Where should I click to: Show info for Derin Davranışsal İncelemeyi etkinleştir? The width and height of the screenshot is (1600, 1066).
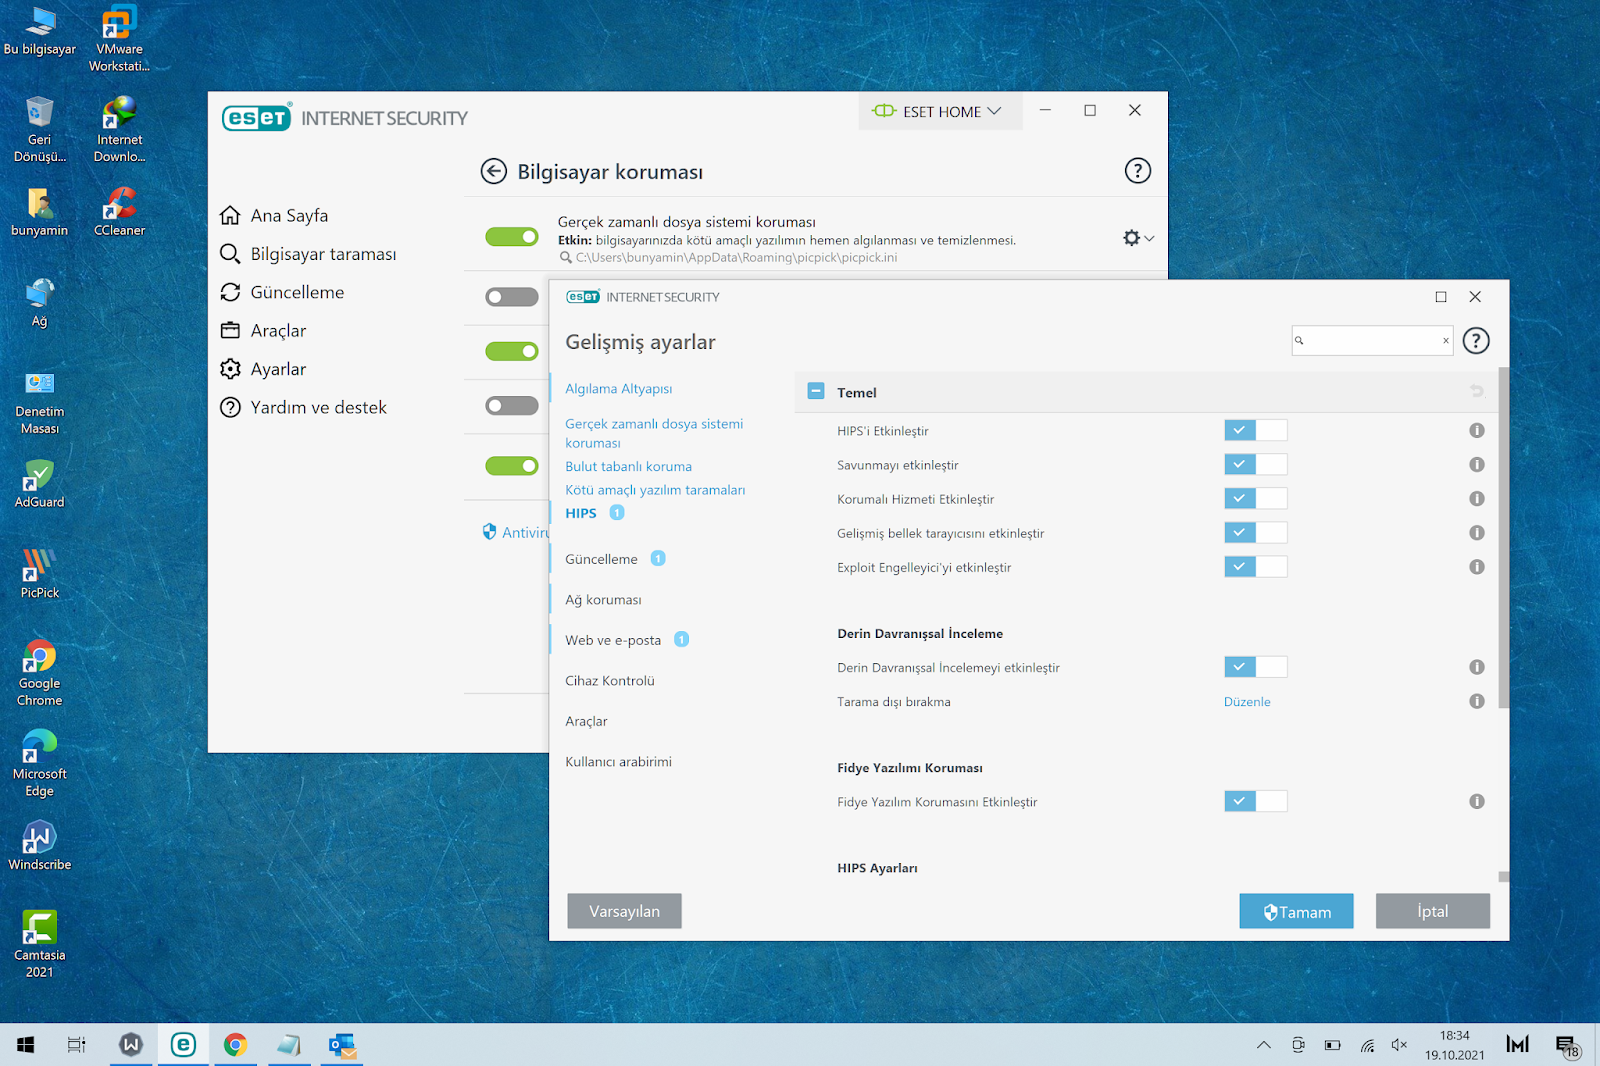pos(1476,667)
